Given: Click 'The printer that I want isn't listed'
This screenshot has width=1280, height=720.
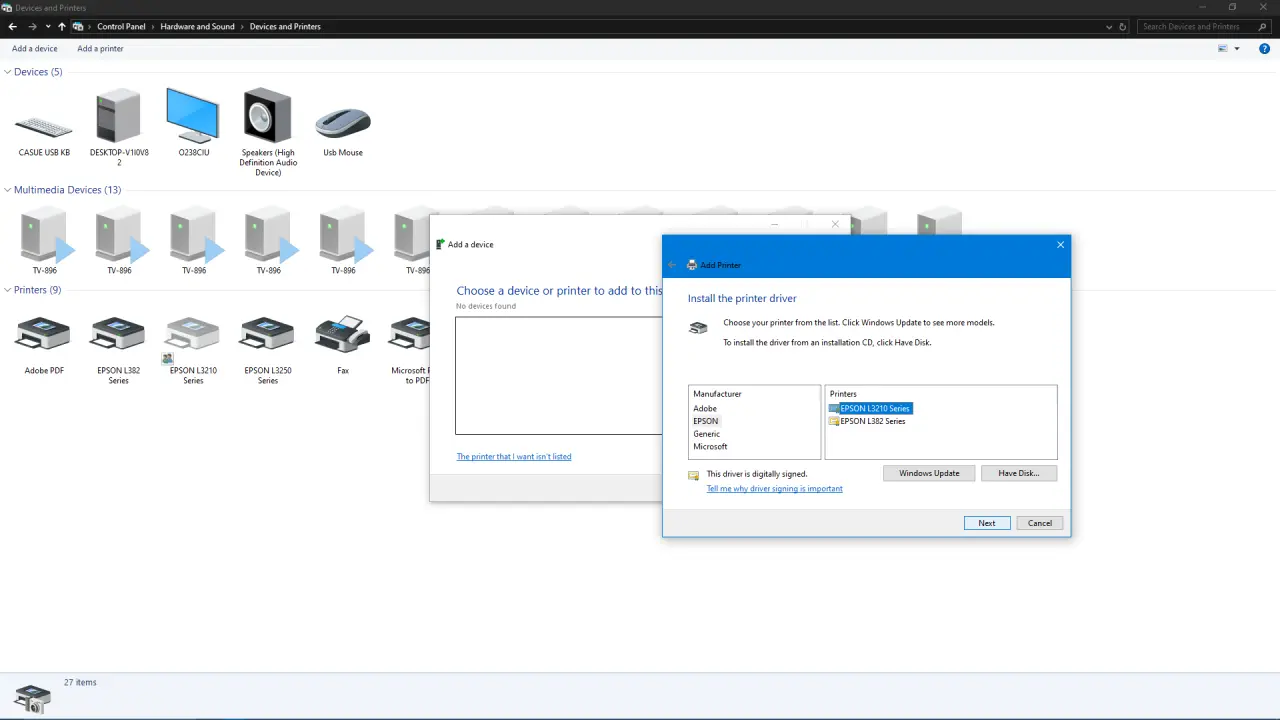Looking at the screenshot, I should [514, 456].
